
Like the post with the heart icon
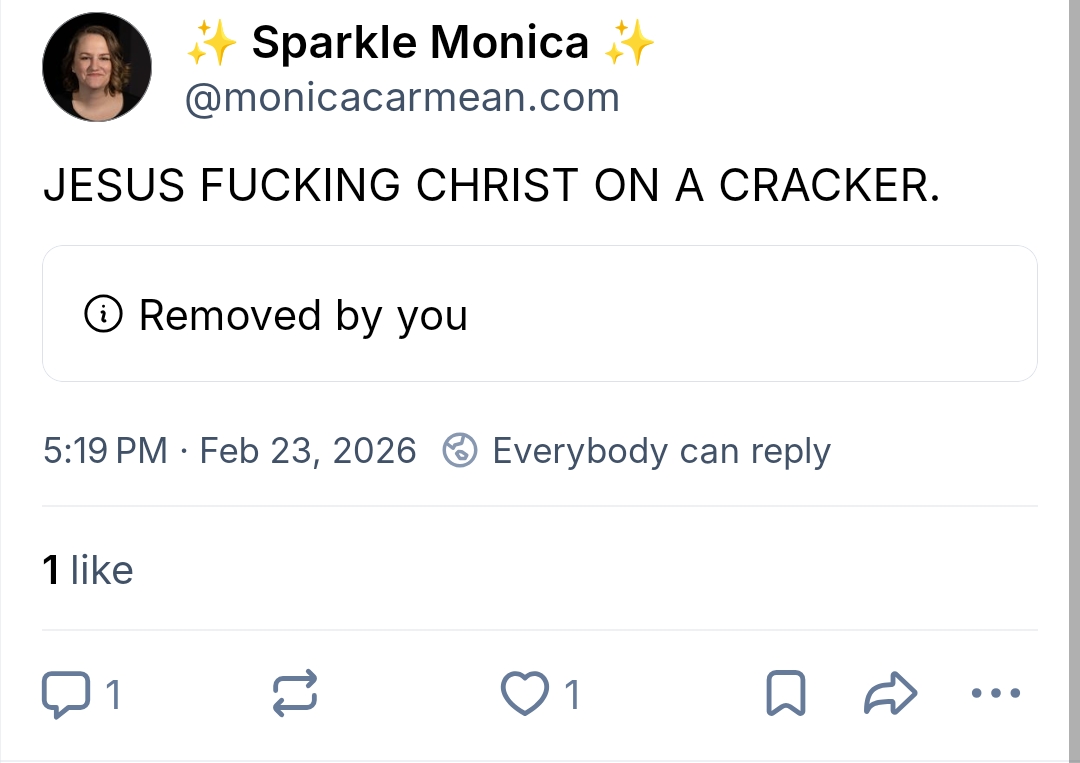click(x=524, y=694)
